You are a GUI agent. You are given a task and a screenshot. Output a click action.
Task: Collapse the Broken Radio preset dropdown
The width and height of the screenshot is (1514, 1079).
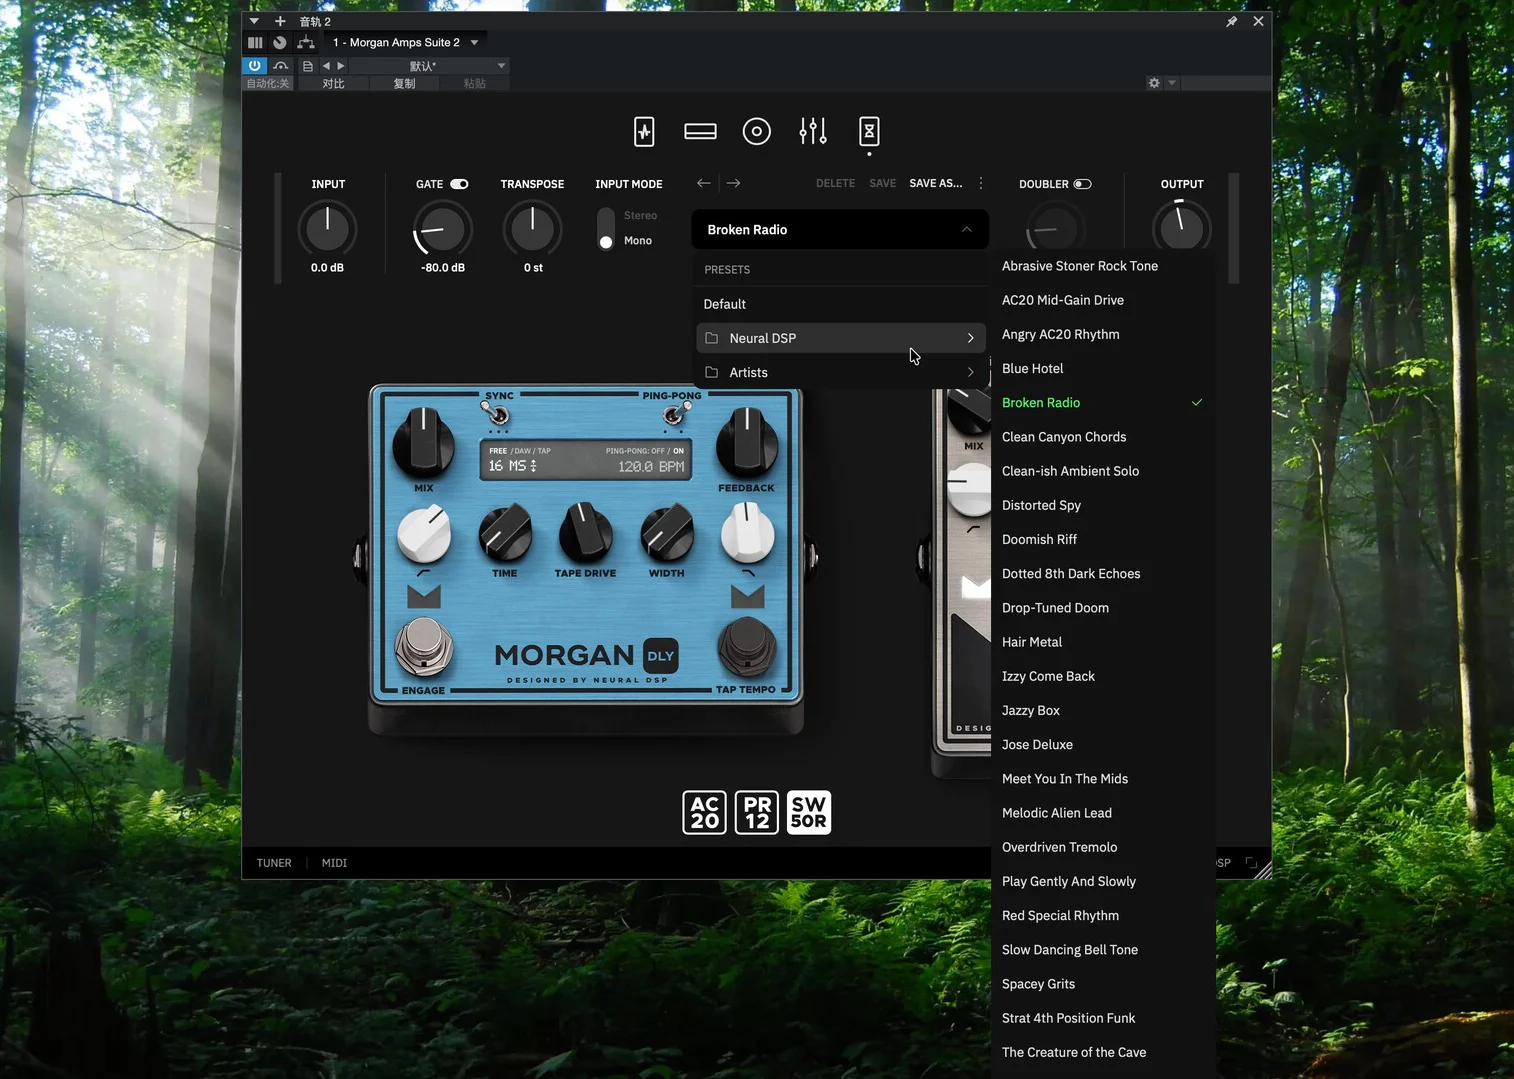click(x=966, y=230)
